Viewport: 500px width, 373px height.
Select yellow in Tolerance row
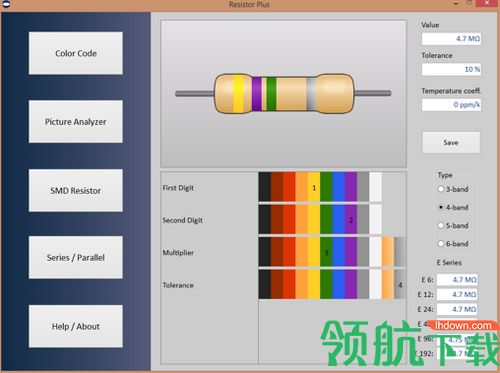pyautogui.click(x=314, y=284)
